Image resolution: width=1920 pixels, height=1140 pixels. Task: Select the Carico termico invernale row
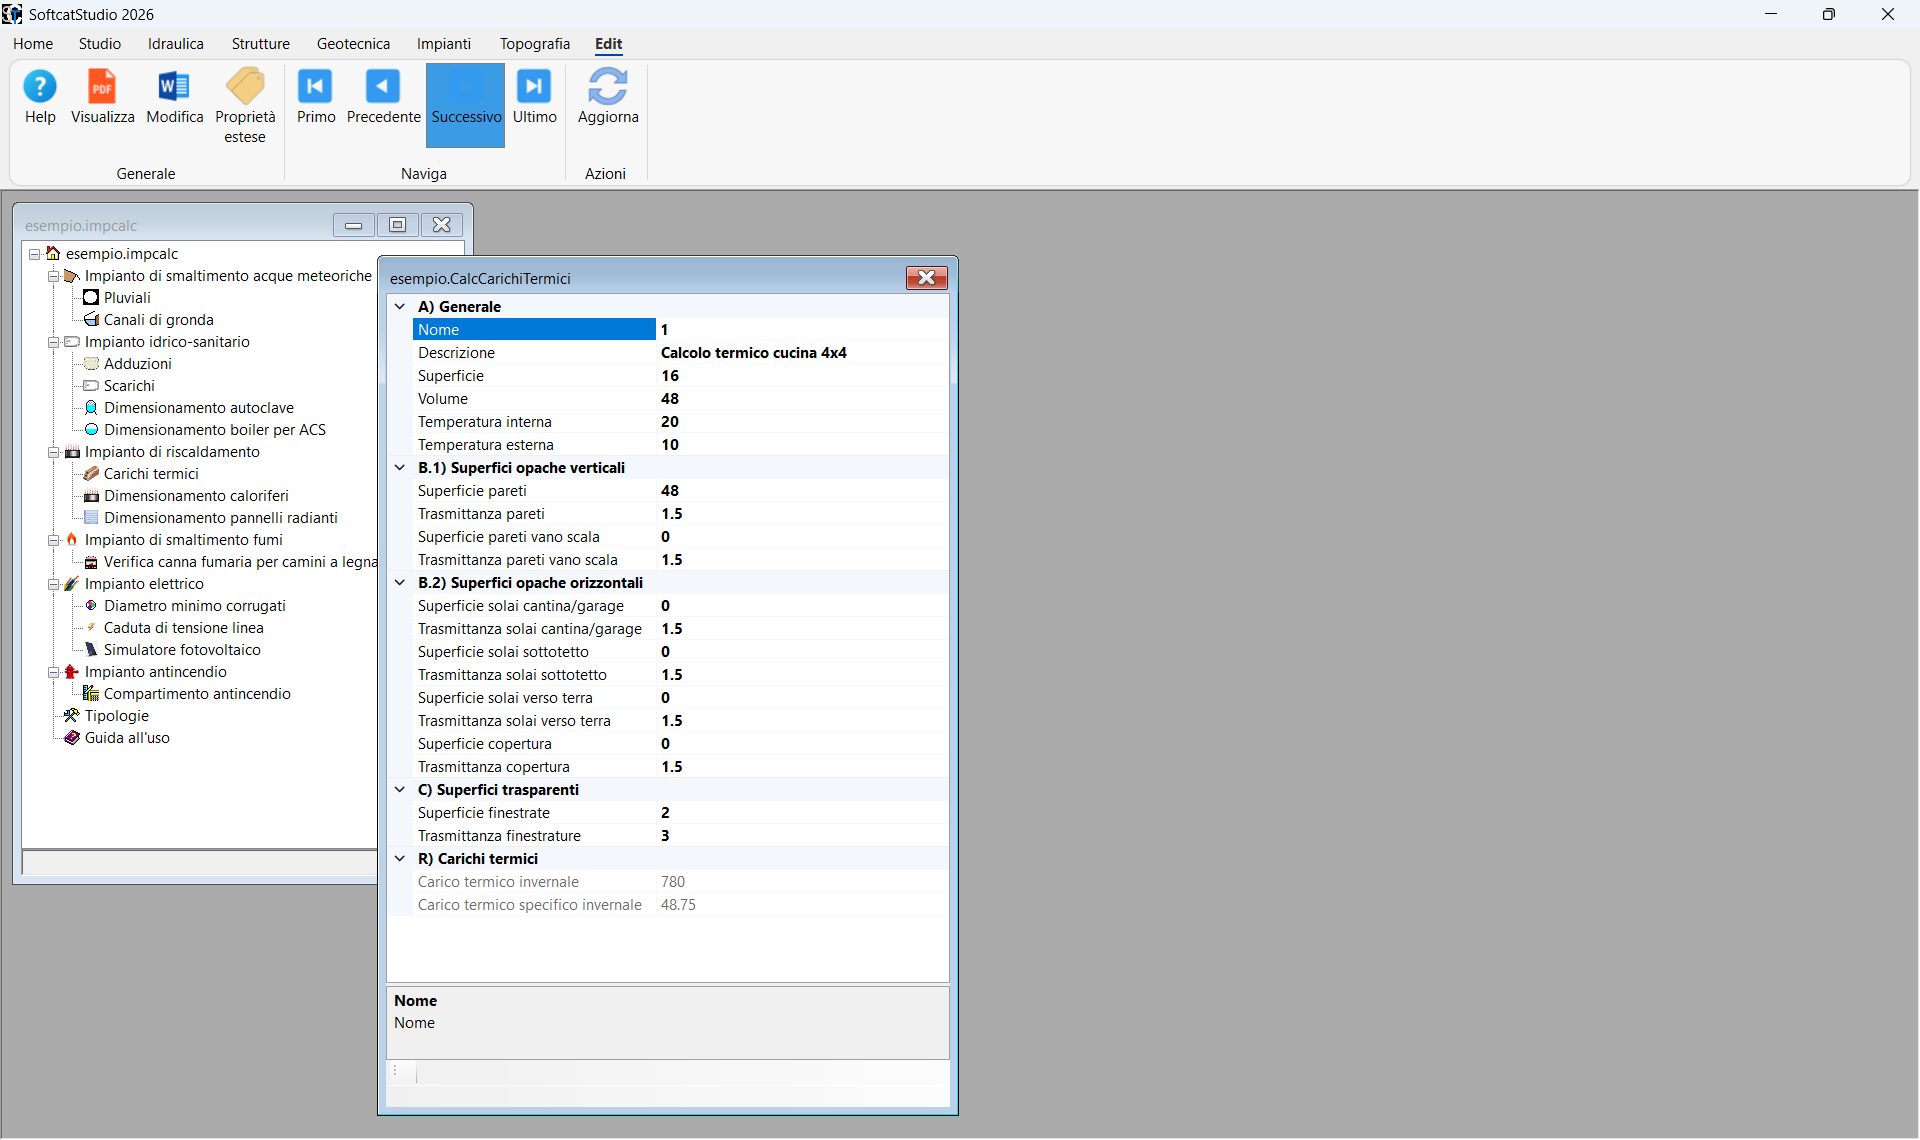coord(680,882)
